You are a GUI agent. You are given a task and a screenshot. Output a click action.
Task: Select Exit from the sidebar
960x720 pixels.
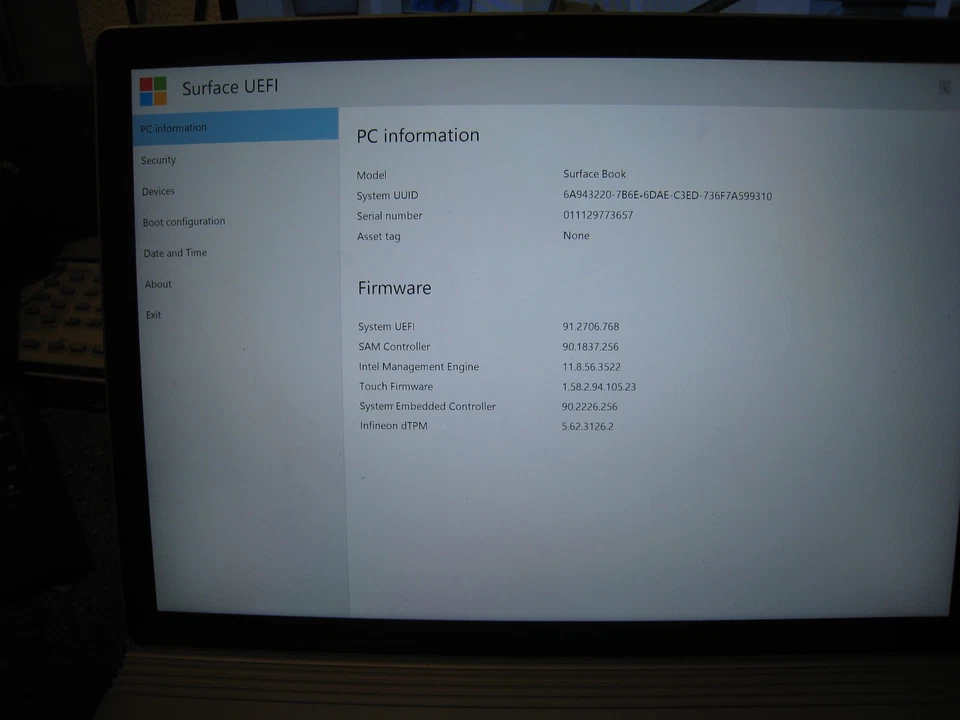point(152,314)
